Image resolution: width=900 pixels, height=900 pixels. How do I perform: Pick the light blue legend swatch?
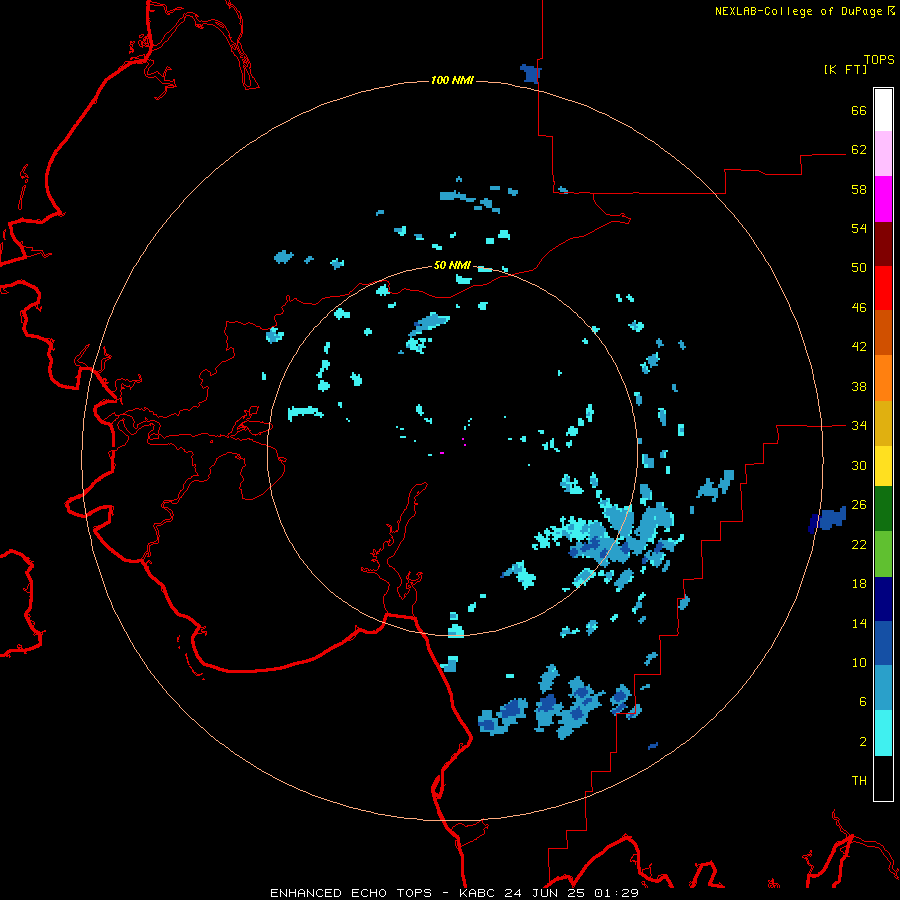(x=883, y=688)
